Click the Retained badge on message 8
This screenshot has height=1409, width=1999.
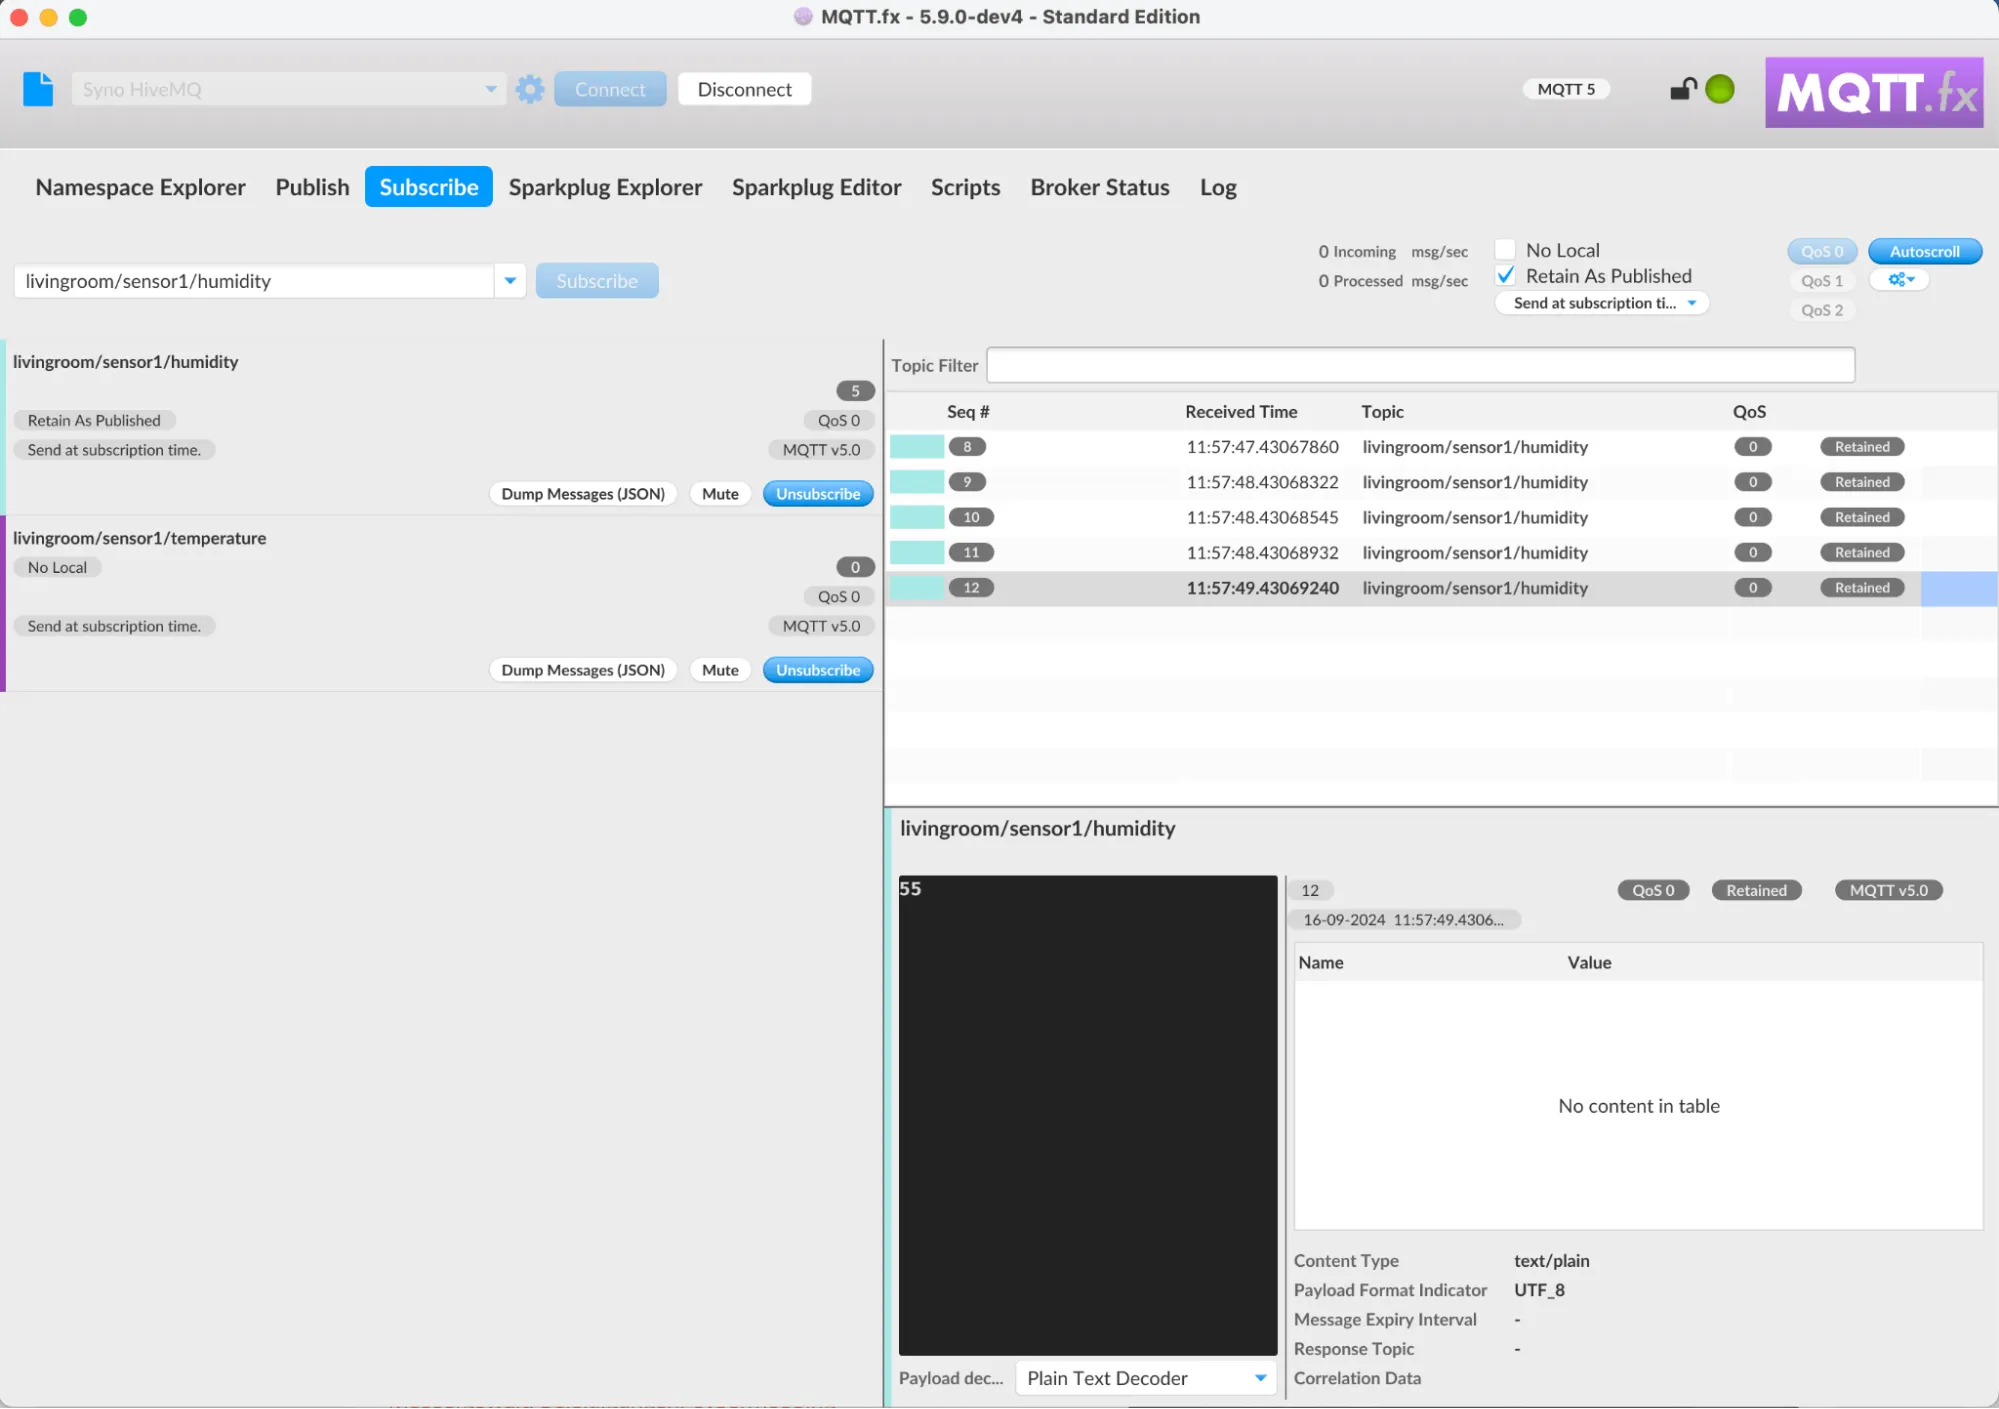1862,447
